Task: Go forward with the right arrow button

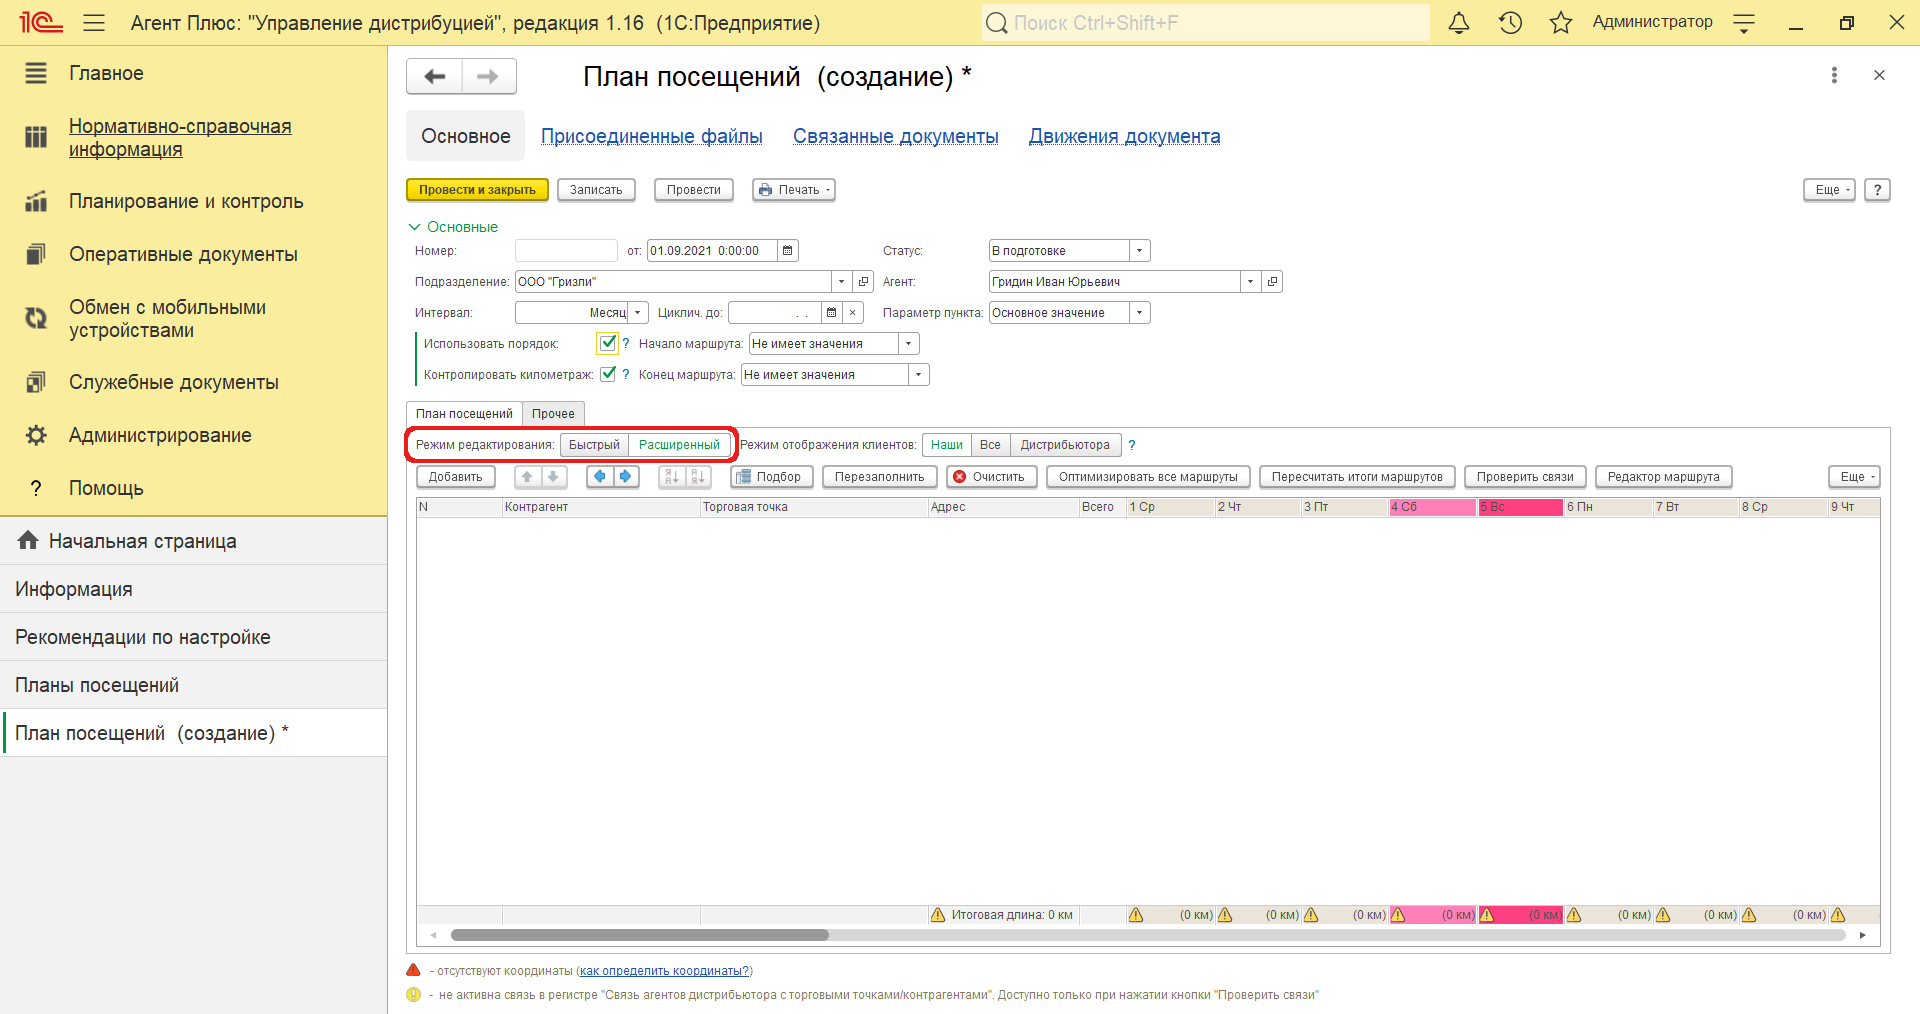Action: [488, 76]
